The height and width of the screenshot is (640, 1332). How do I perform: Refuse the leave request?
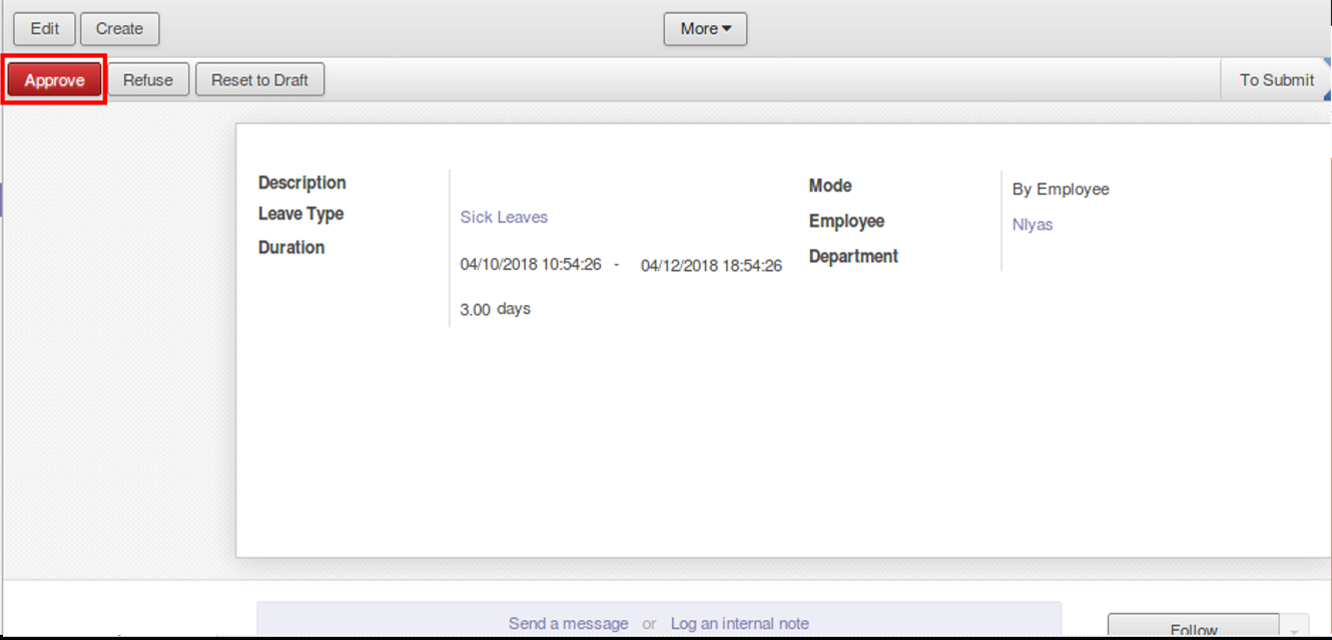pyautogui.click(x=148, y=80)
